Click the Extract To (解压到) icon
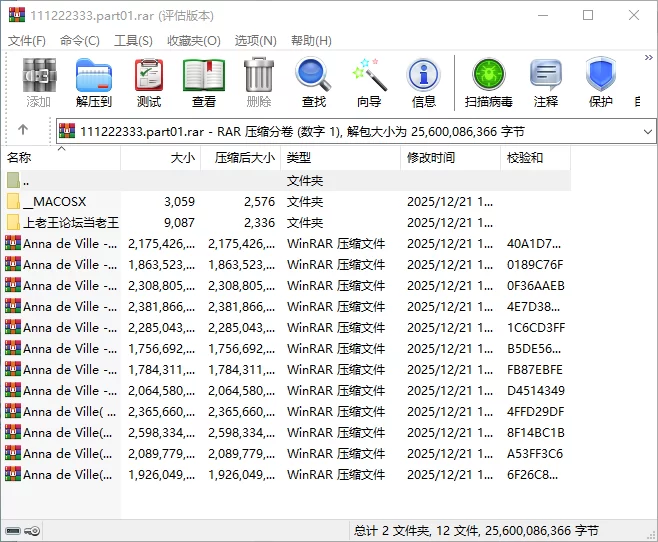Image resolution: width=658 pixels, height=542 pixels. click(x=94, y=83)
